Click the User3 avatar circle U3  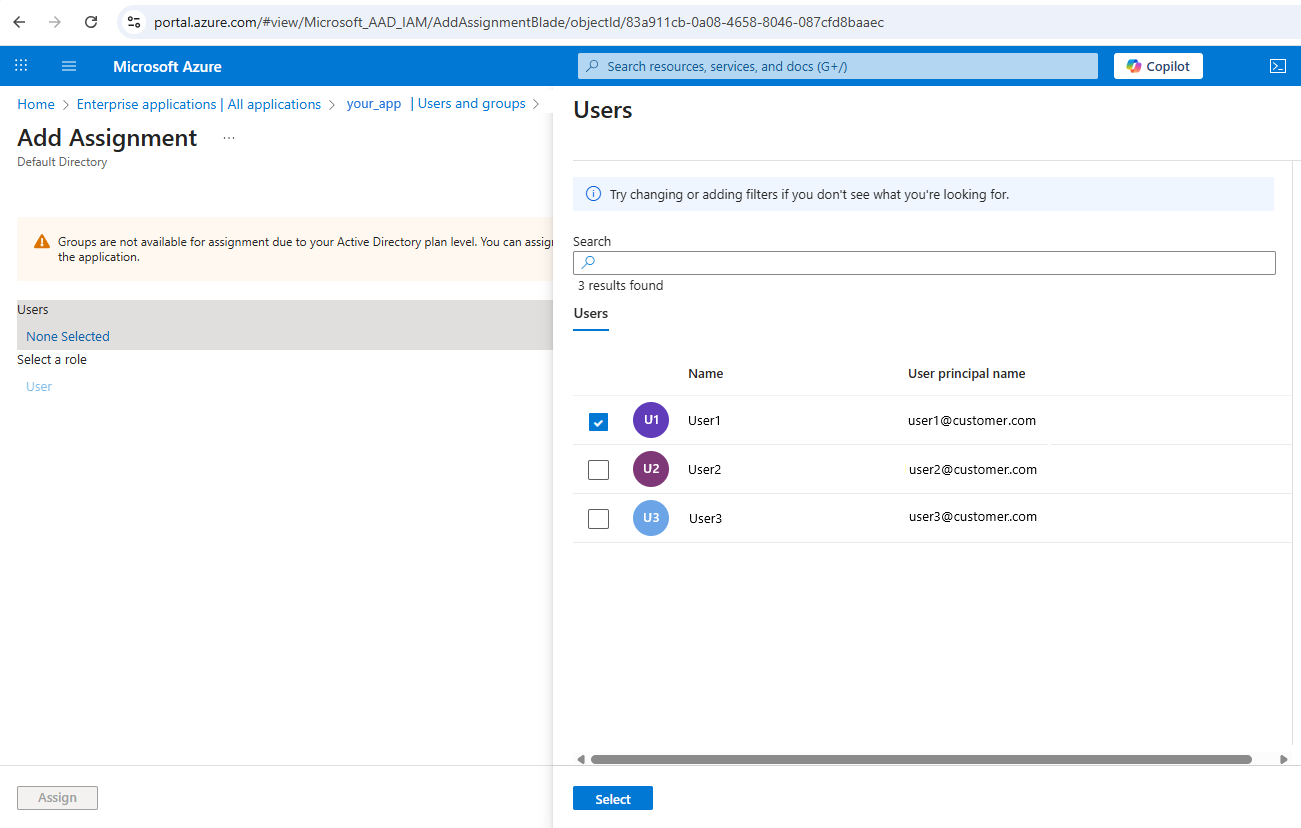651,518
